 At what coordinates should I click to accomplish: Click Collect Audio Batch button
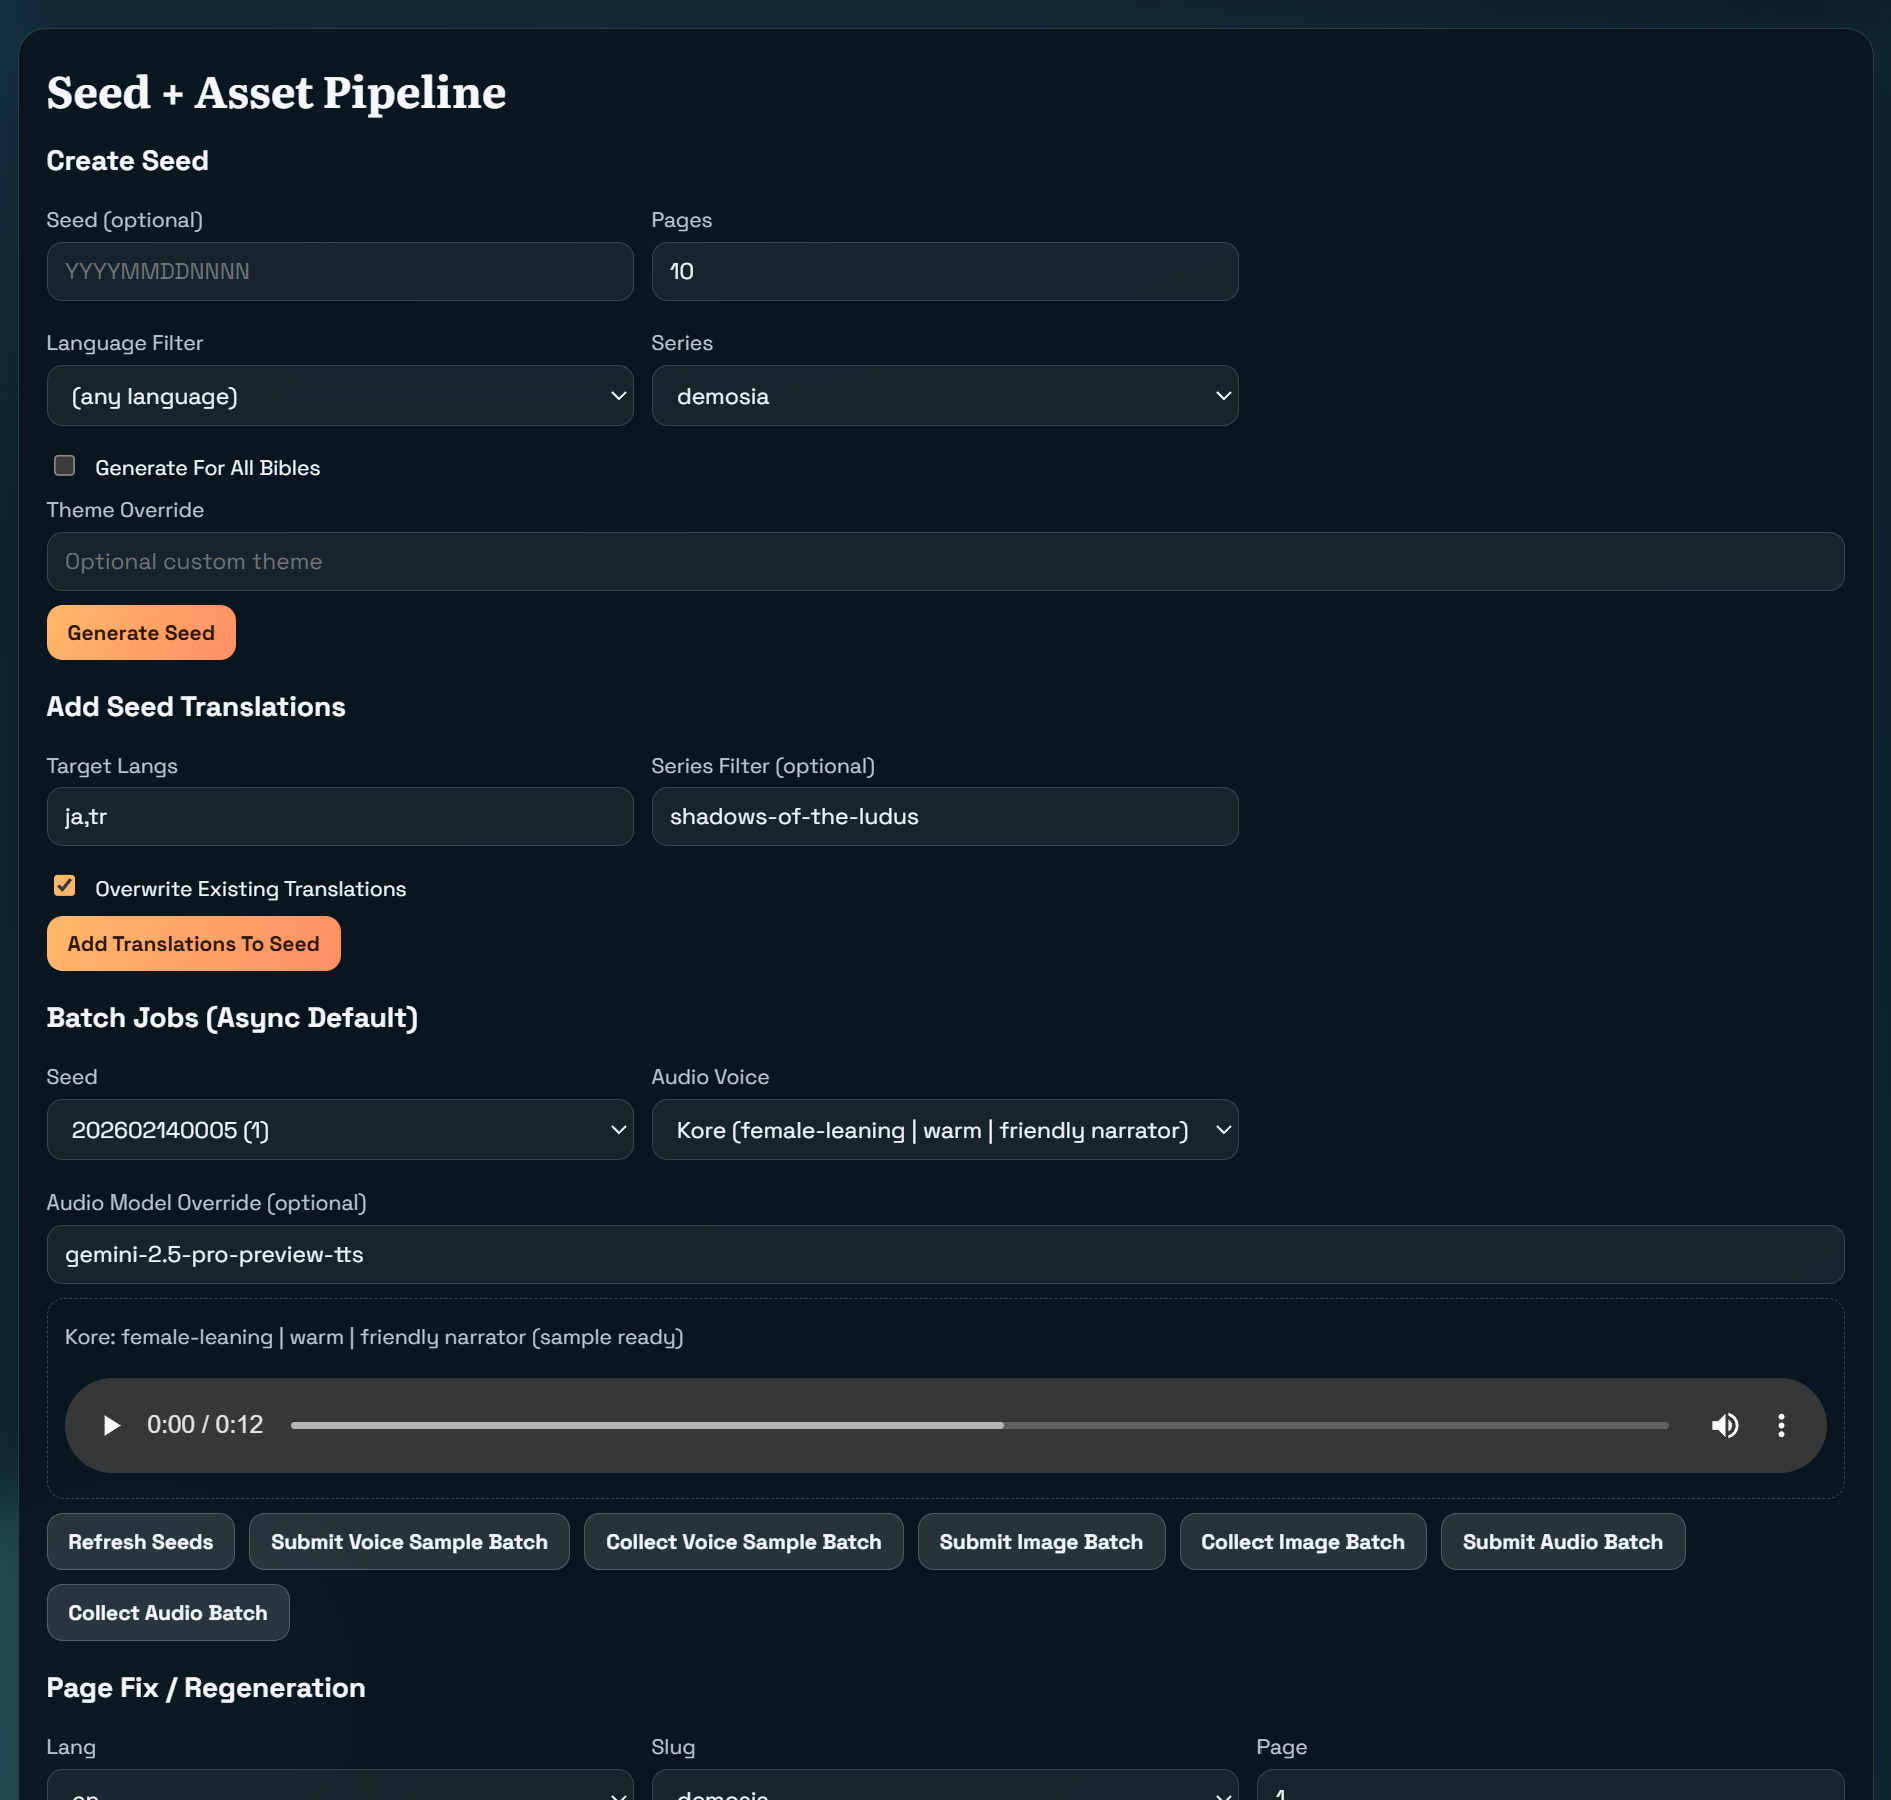tap(168, 1613)
